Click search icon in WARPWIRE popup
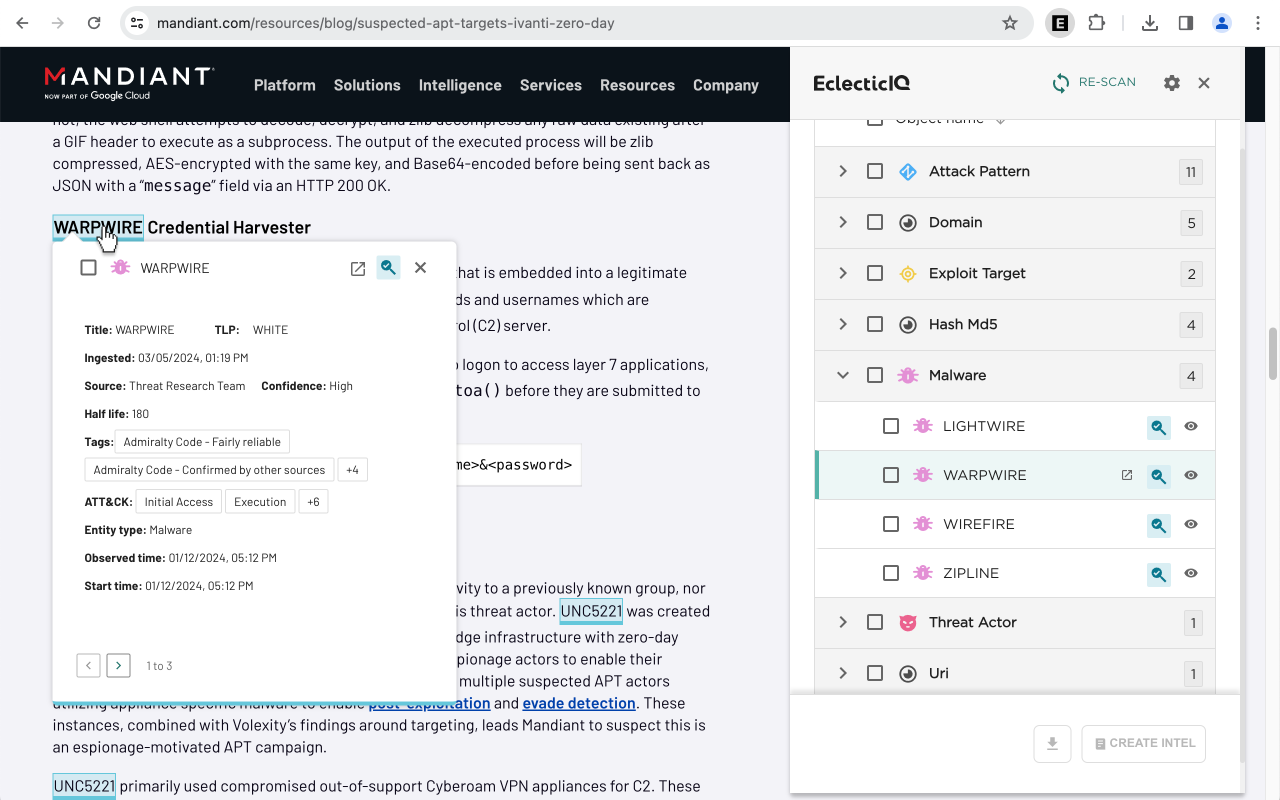Image resolution: width=1280 pixels, height=800 pixels. click(388, 268)
